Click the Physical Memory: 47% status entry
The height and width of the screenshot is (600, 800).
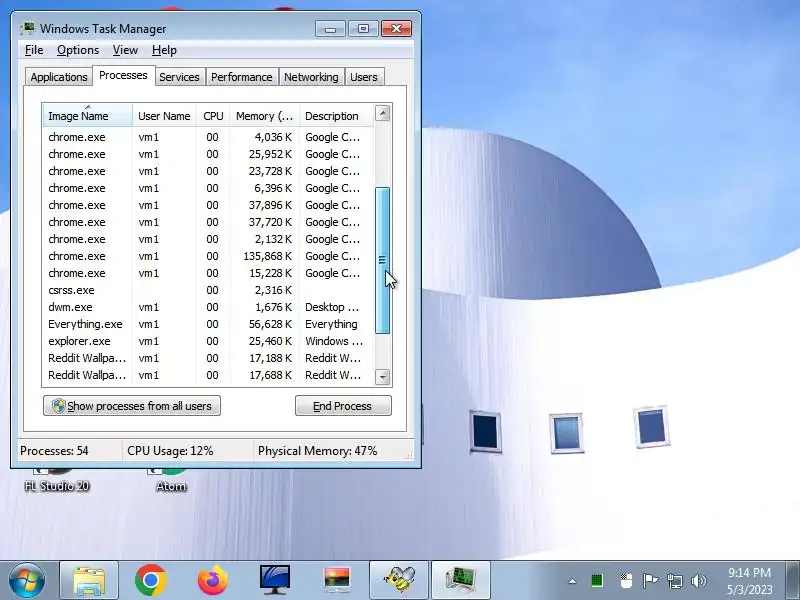(317, 451)
